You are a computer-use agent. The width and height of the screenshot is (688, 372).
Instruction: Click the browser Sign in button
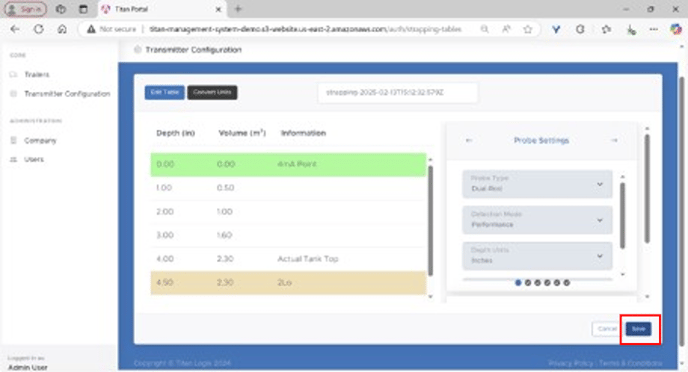25,9
